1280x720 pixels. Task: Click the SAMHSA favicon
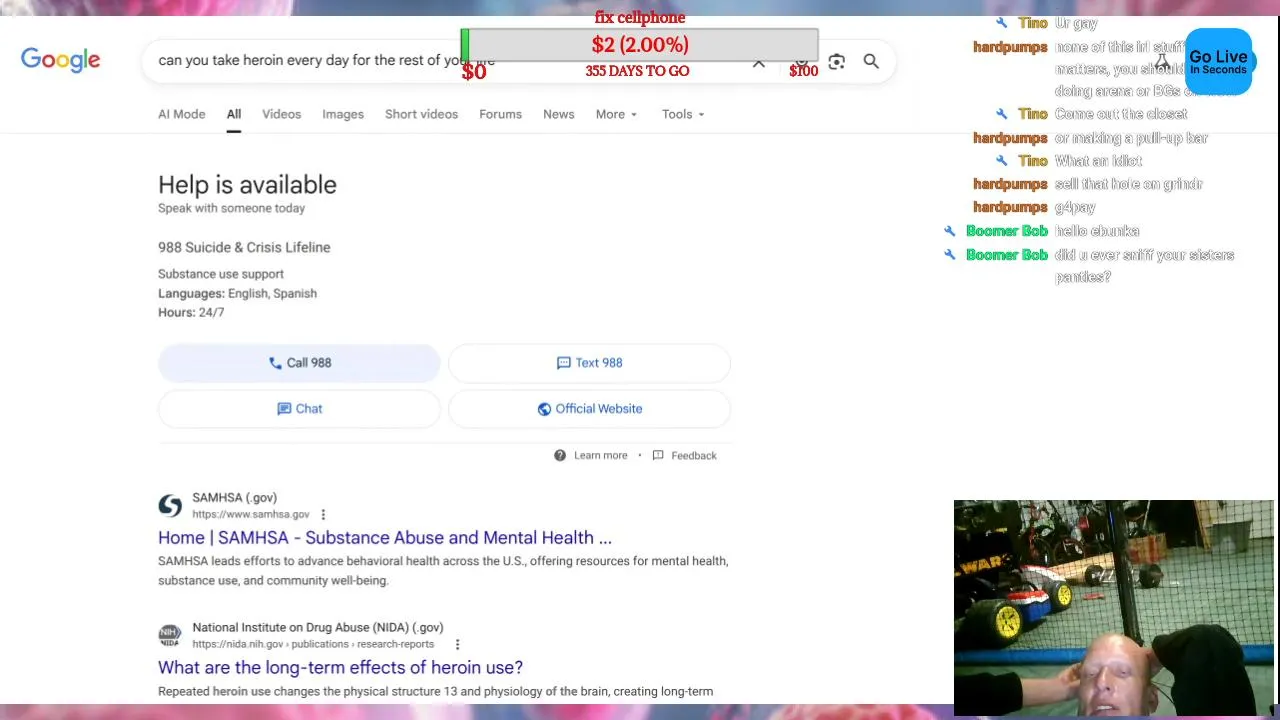[x=170, y=505]
